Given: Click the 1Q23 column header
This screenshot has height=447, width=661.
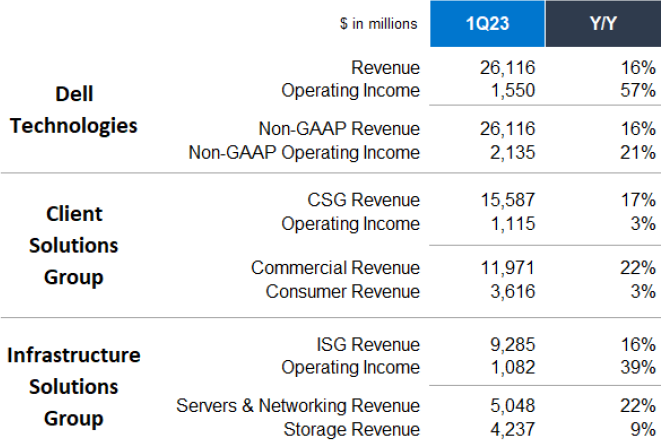Looking at the screenshot, I should (487, 24).
